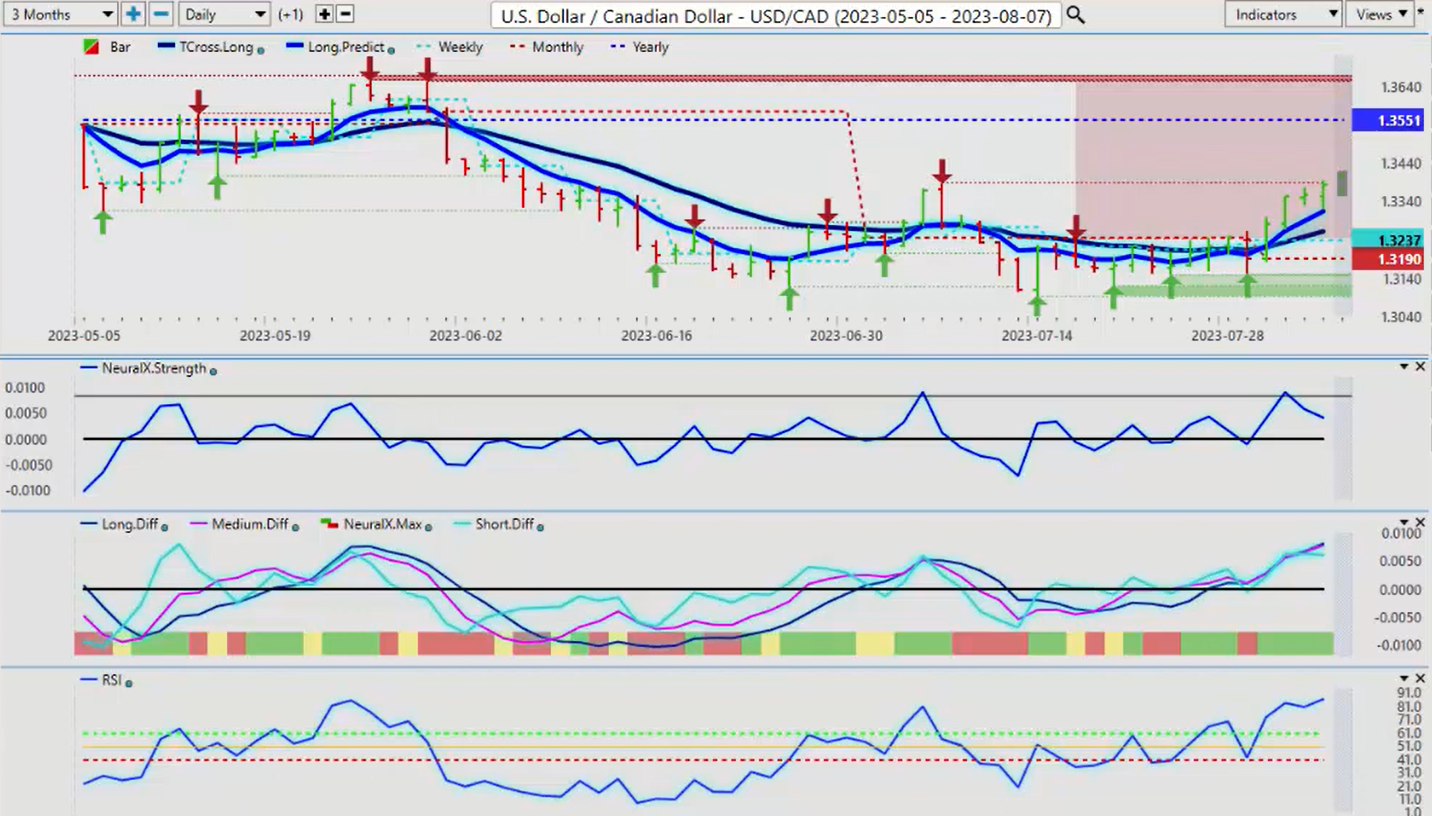
Task: Click the Medium.Diff legend label
Action: pos(250,524)
